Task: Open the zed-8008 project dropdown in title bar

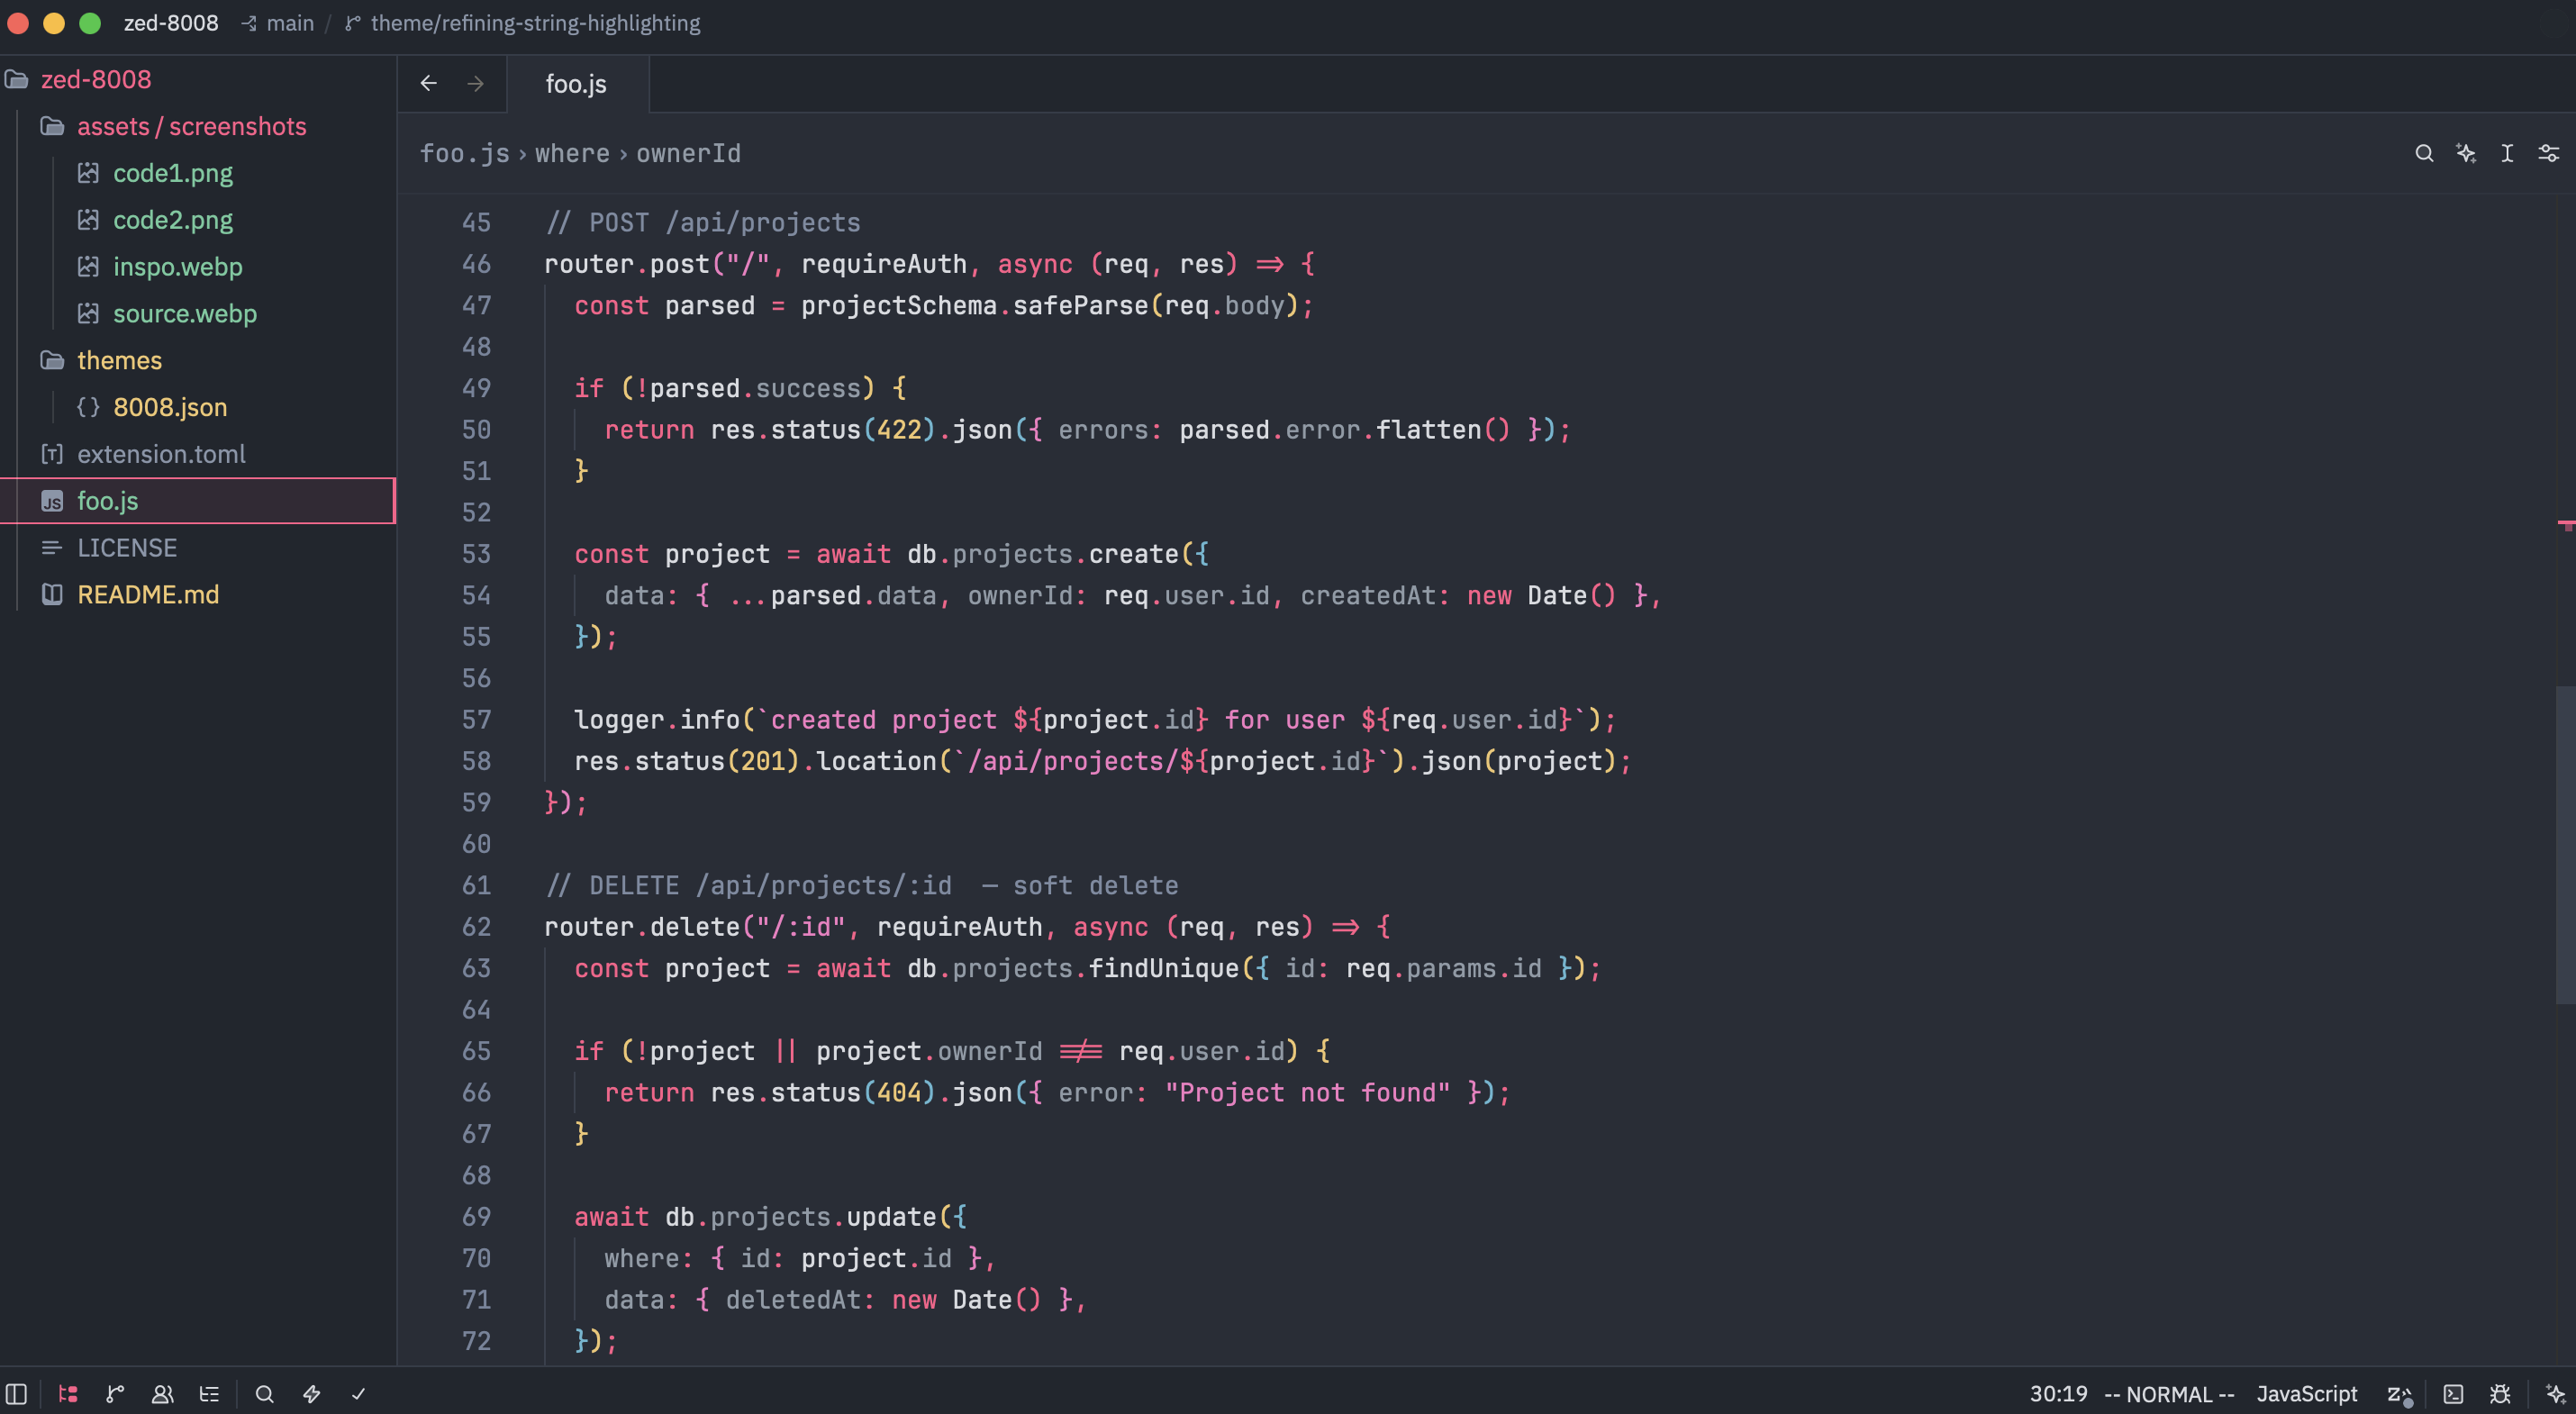Action: pos(170,23)
